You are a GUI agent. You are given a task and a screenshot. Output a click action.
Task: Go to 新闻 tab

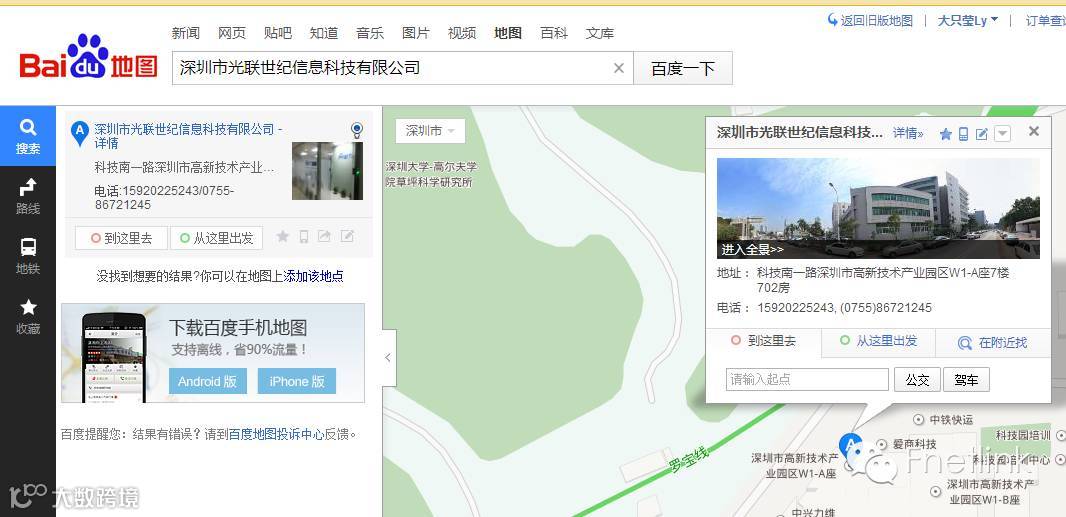186,33
